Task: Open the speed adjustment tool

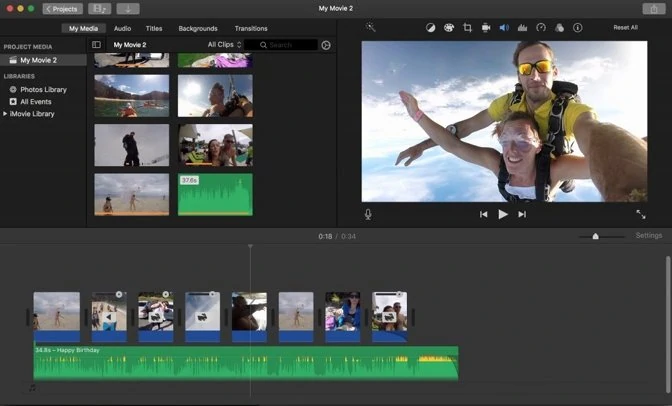Action: [541, 28]
